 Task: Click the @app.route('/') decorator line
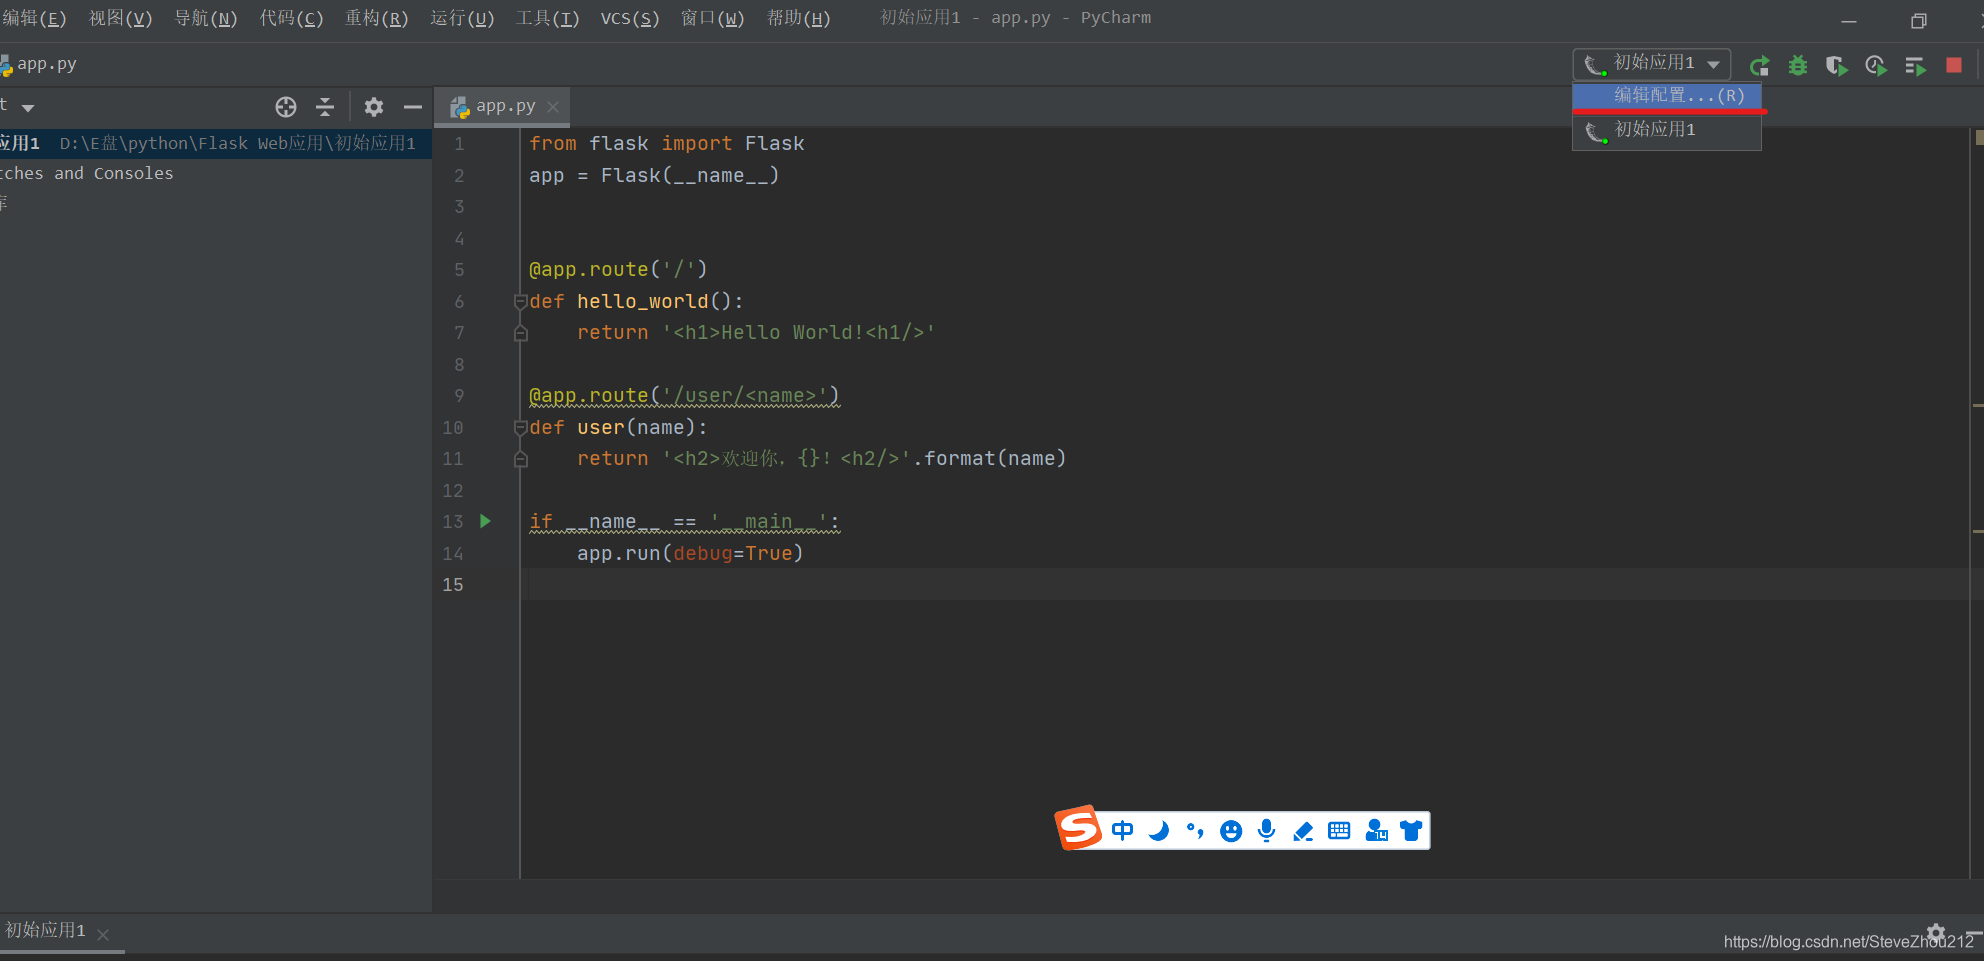click(618, 269)
